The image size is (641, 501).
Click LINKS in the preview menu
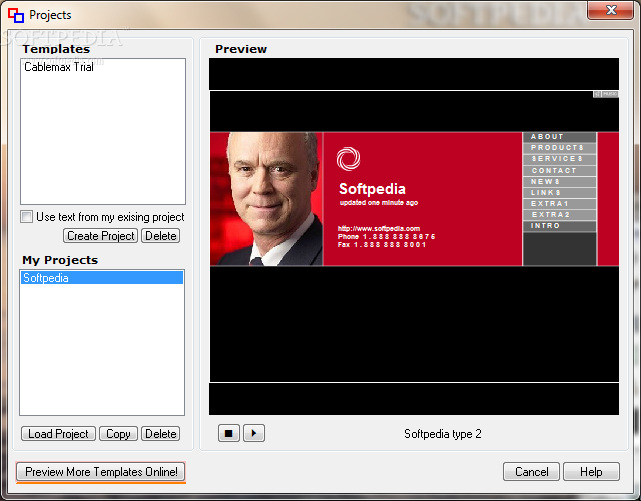pos(559,192)
